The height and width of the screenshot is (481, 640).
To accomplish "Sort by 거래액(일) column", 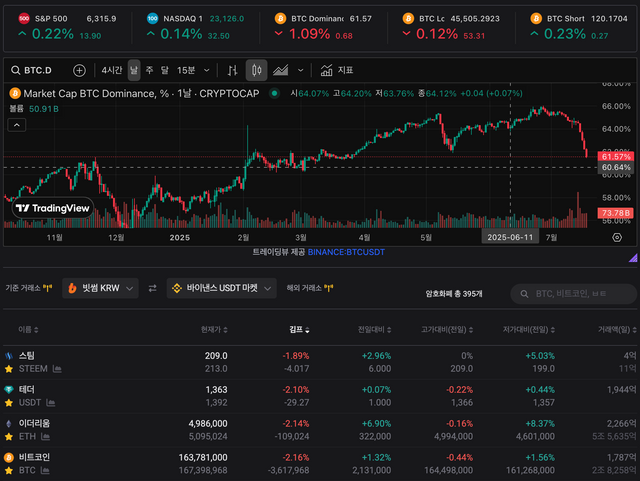I will click(x=617, y=330).
